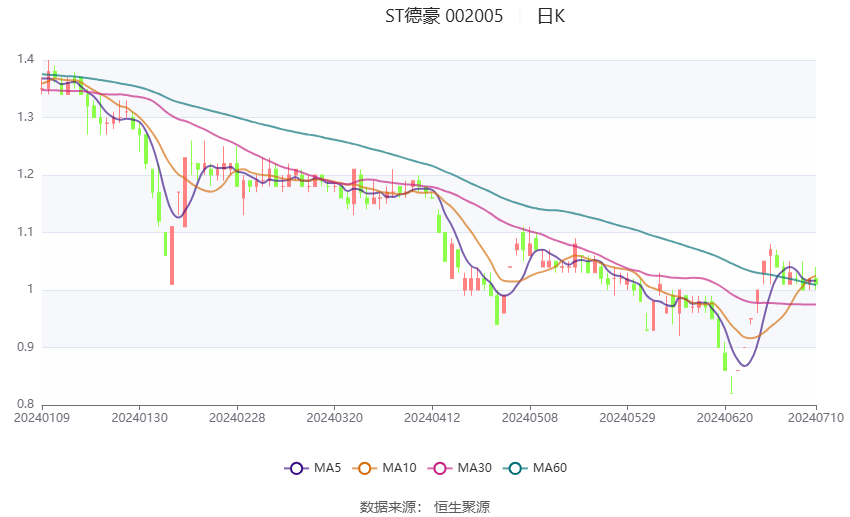The image size is (850, 517).
Task: Hide the MA10 line using its legend label
Action: click(x=399, y=468)
